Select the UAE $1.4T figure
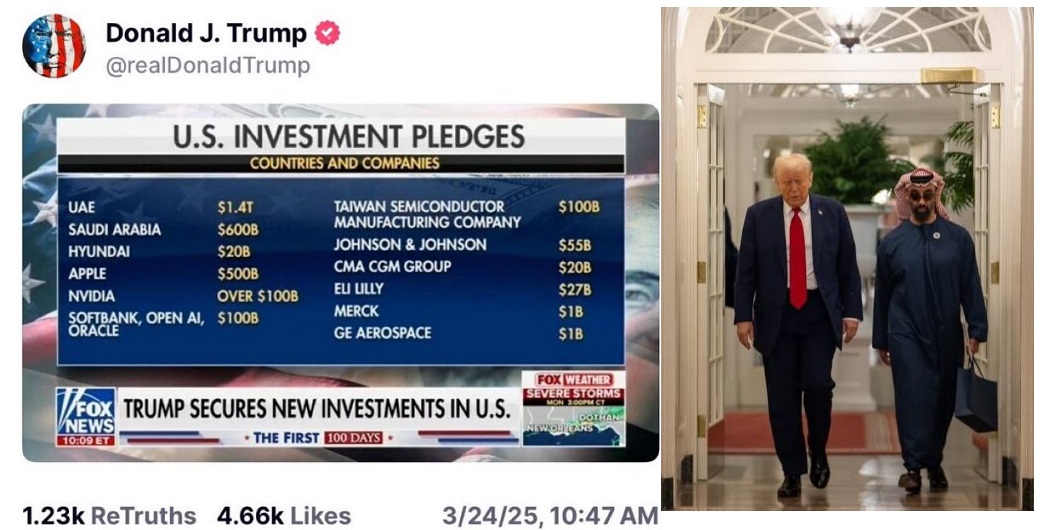The height and width of the screenshot is (530, 1041). [234, 207]
